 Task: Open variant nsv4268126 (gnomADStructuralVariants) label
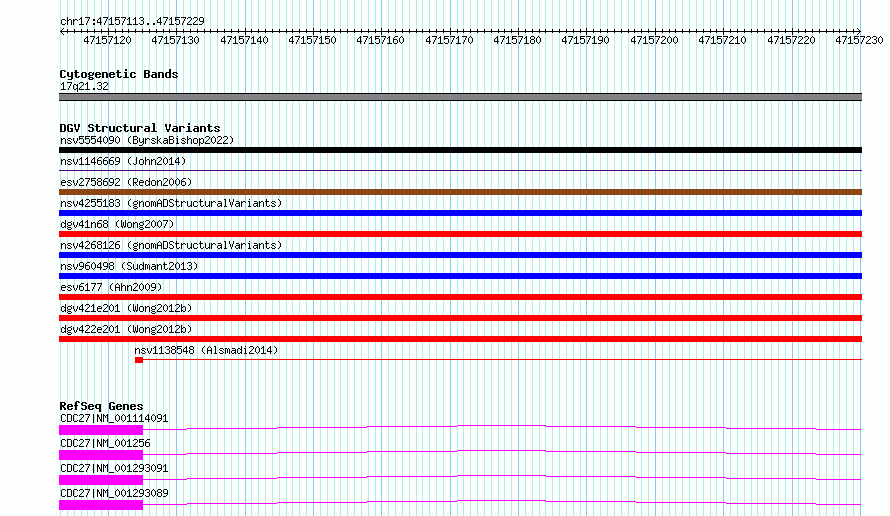171,245
